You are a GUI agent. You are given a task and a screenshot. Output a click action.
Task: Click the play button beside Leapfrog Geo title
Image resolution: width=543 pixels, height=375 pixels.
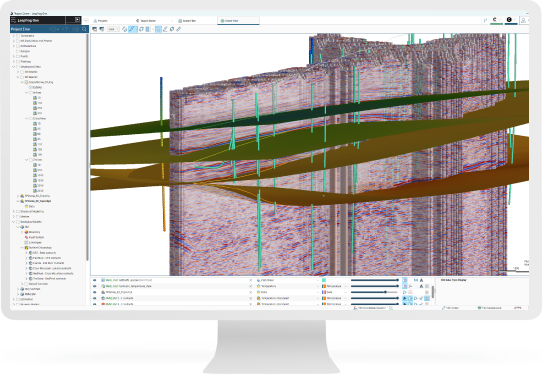coord(77,20)
